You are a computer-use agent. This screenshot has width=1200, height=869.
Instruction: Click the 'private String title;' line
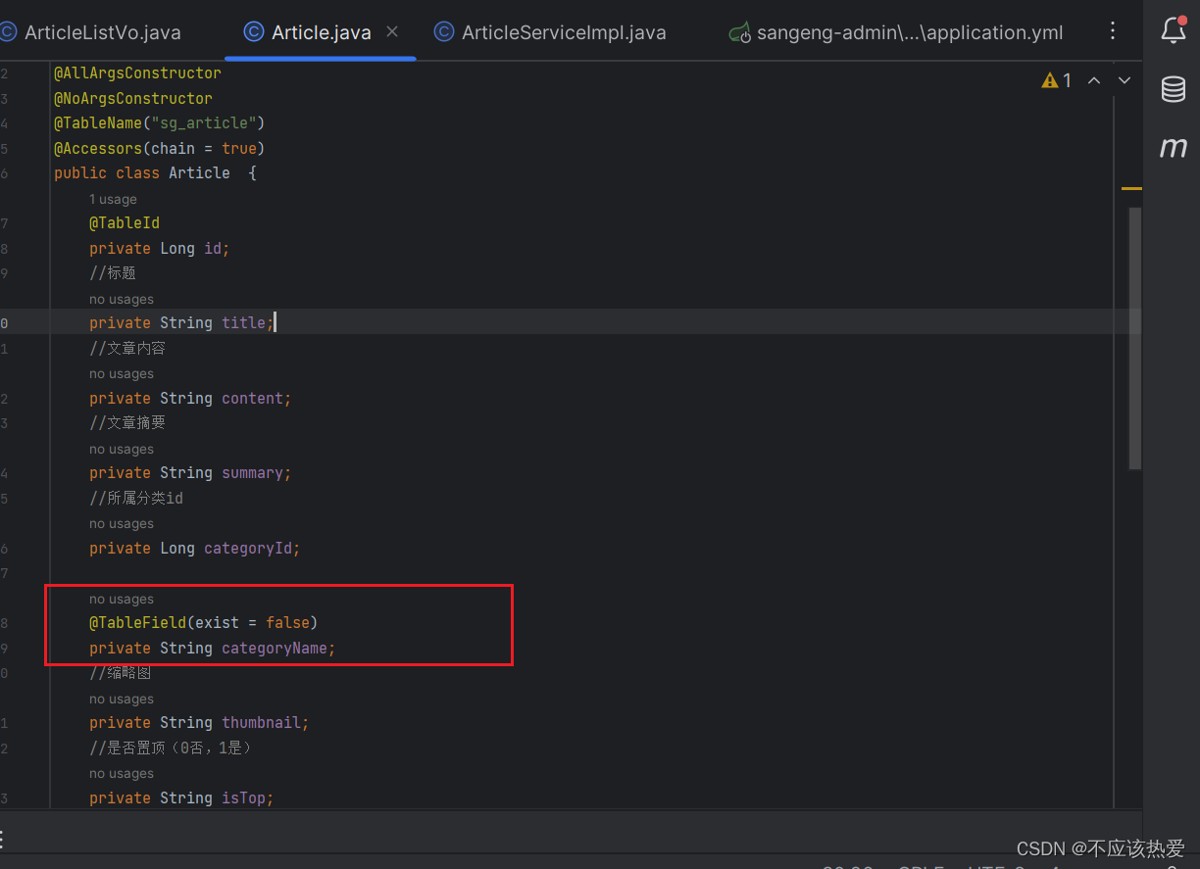coord(181,323)
